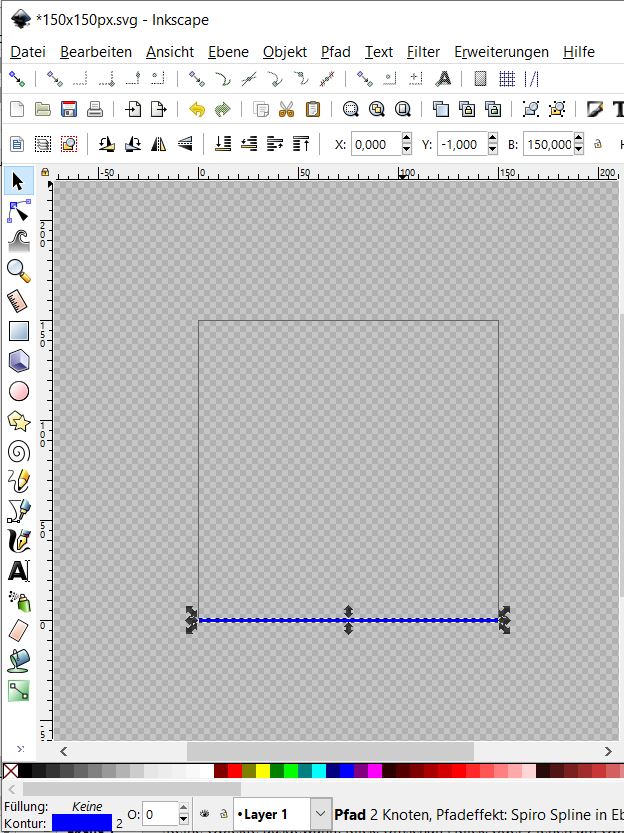Select the 3D Box tool
The image size is (624, 833).
coord(19,361)
